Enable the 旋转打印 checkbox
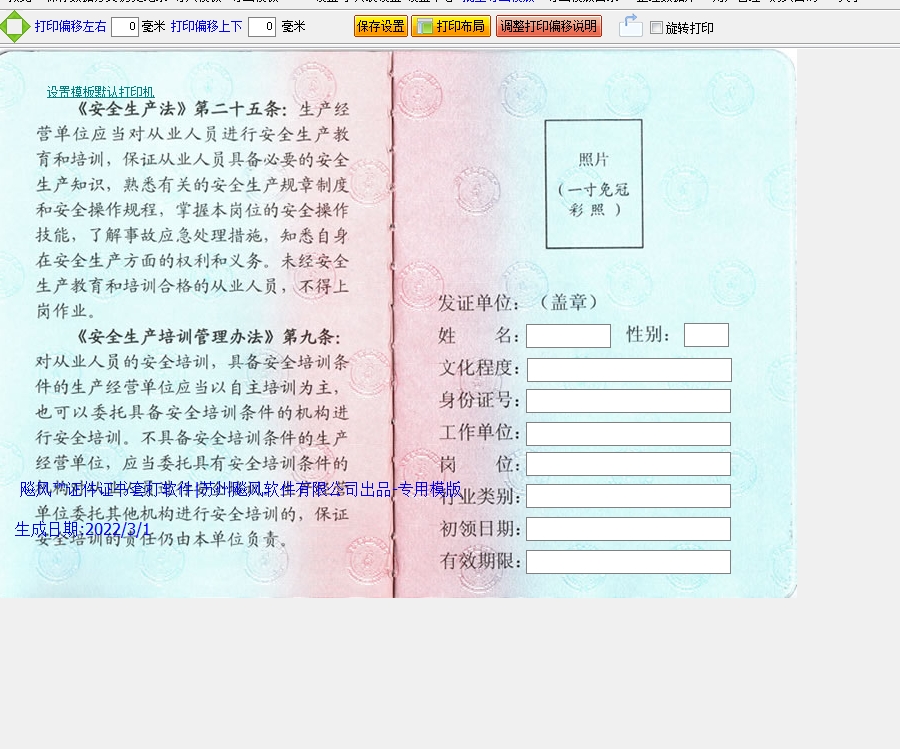This screenshot has width=900, height=749. 656,28
